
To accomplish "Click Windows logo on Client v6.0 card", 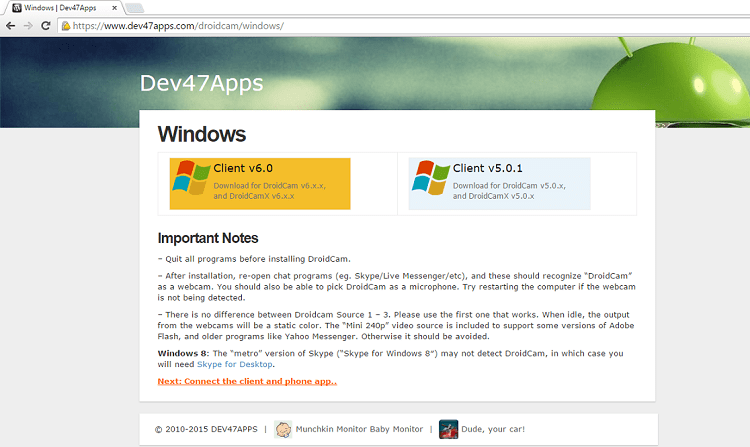I will pos(191,177).
